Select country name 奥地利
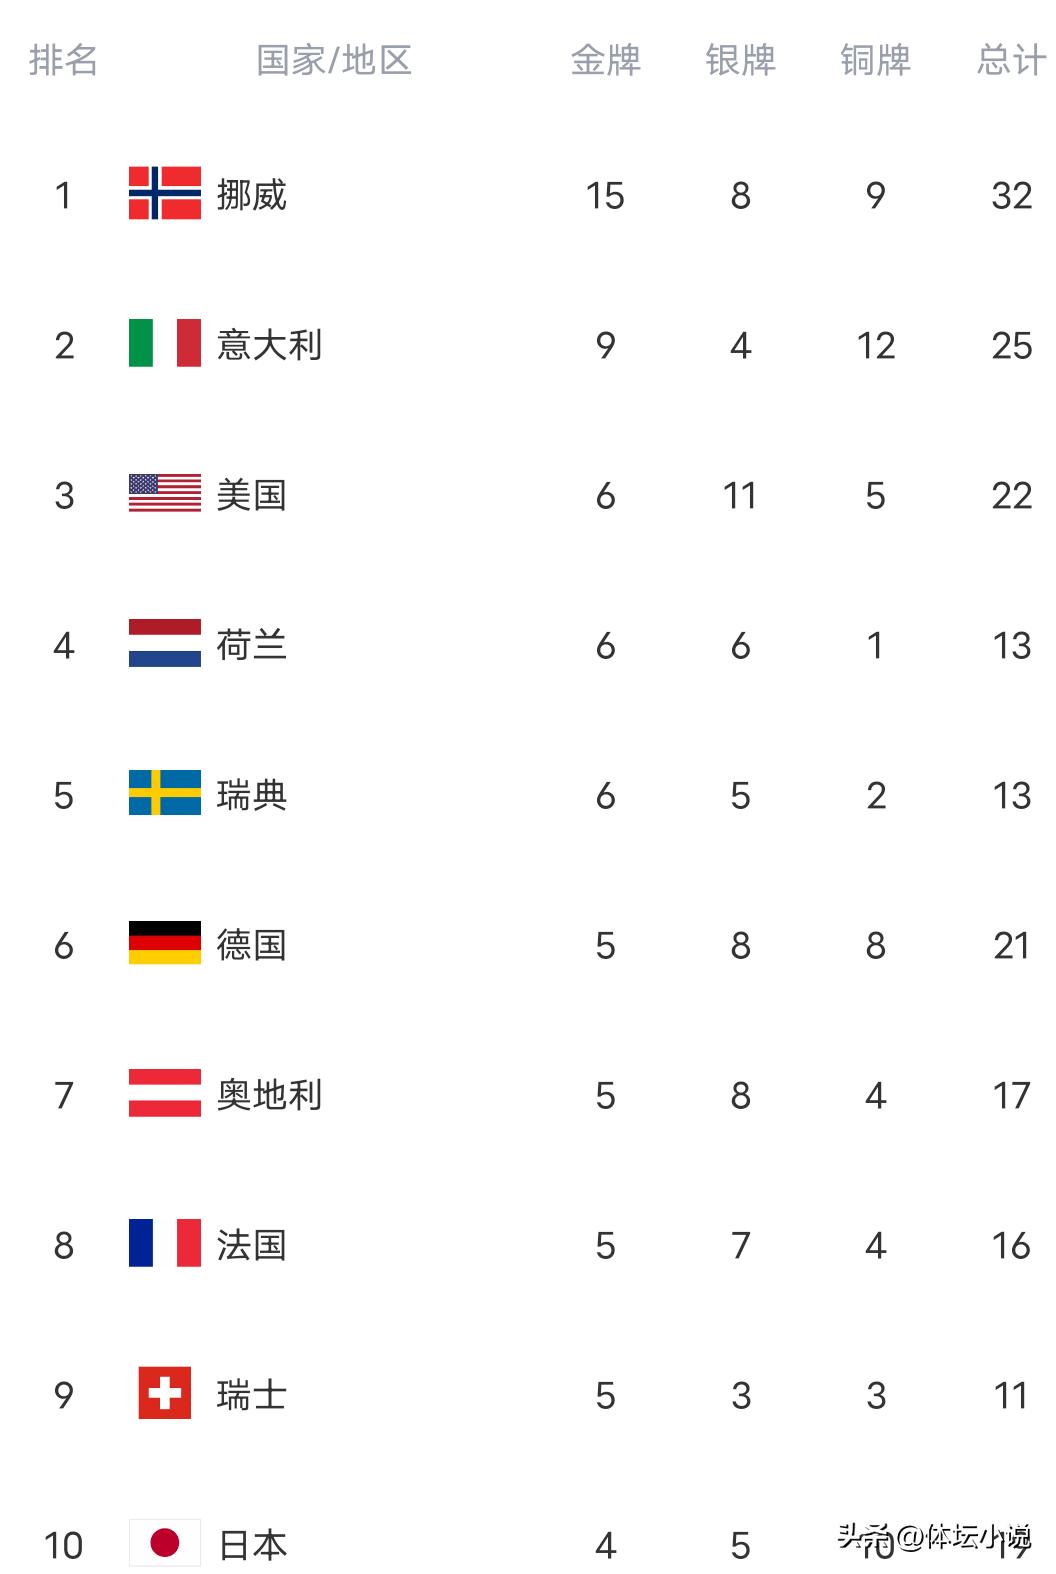 270,1095
